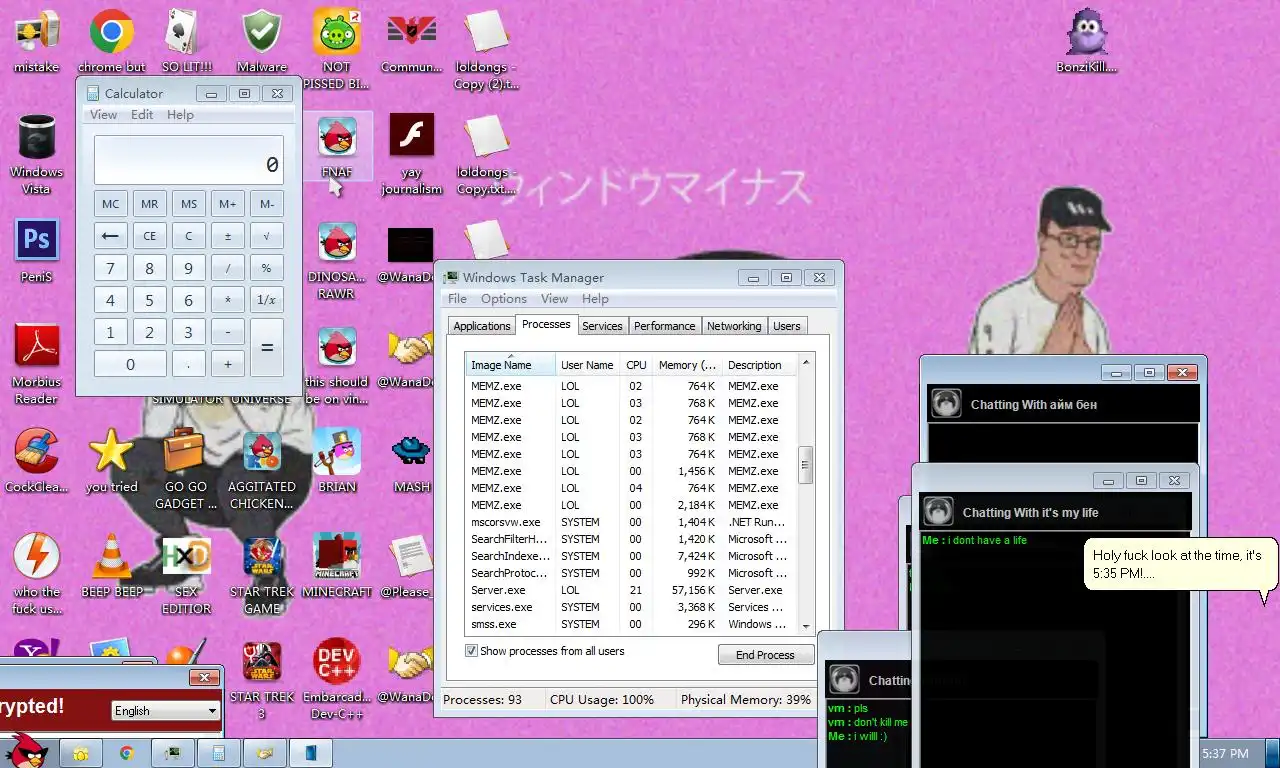This screenshot has height=768, width=1280.
Task: Open the Malware green shield icon
Action: pos(262,40)
